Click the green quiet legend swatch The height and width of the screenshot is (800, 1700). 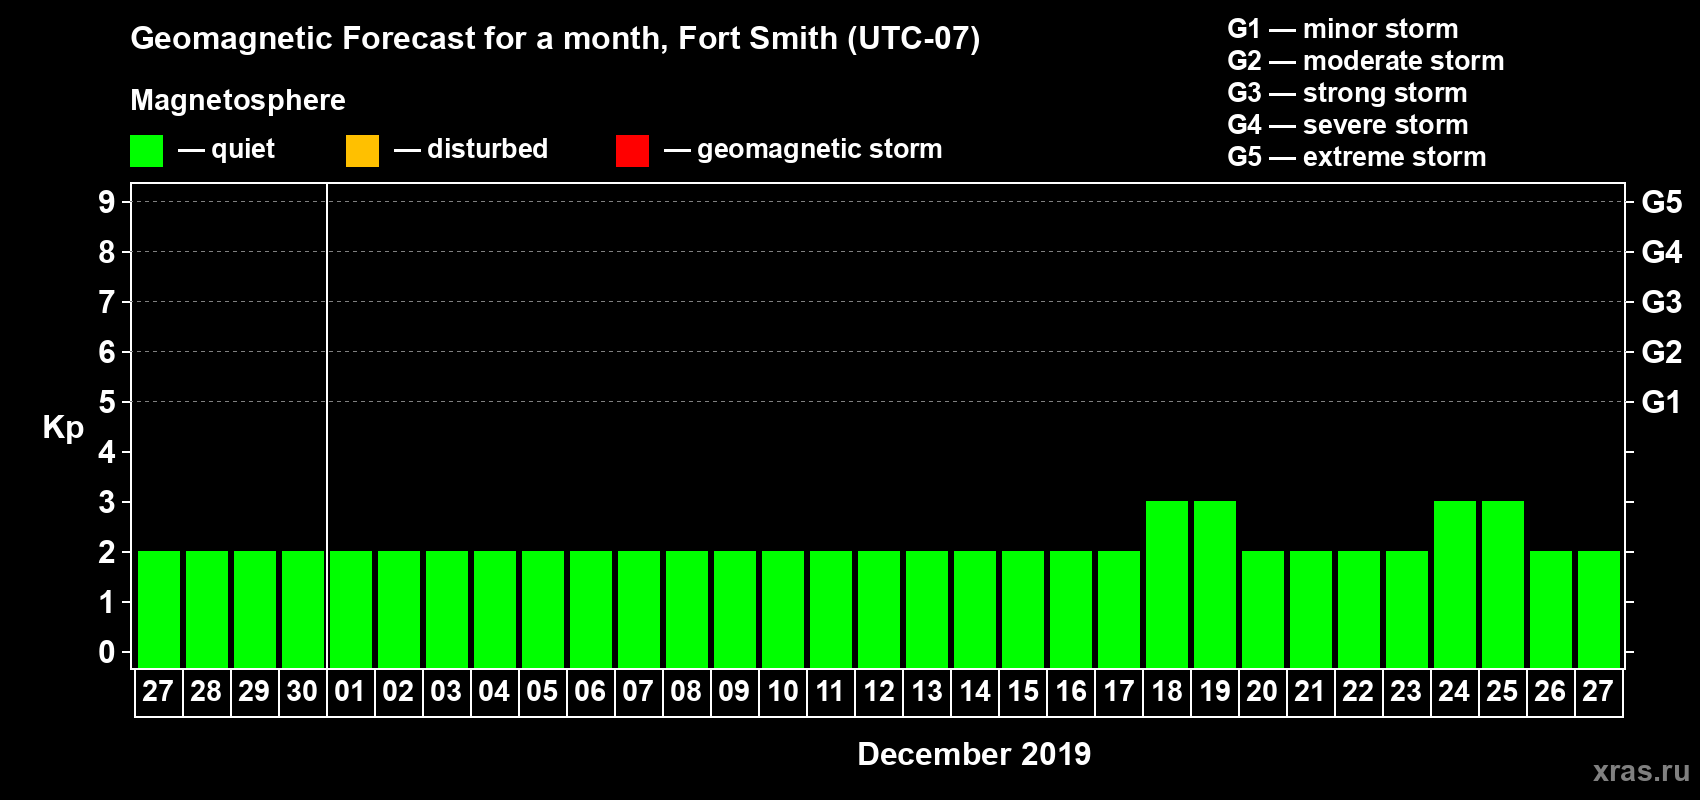tap(146, 151)
